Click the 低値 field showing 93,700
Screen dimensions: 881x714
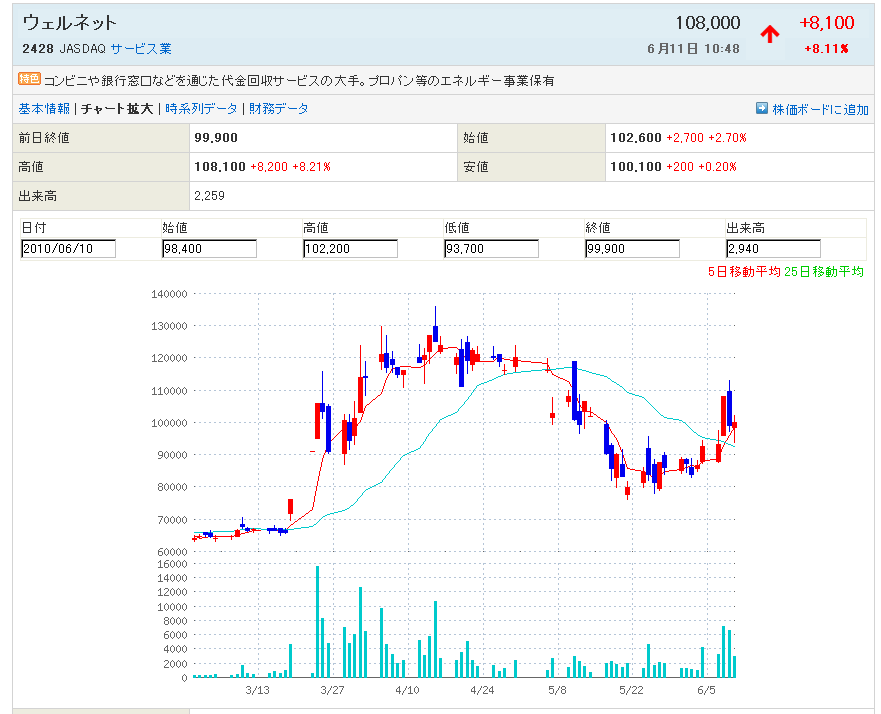tap(492, 248)
